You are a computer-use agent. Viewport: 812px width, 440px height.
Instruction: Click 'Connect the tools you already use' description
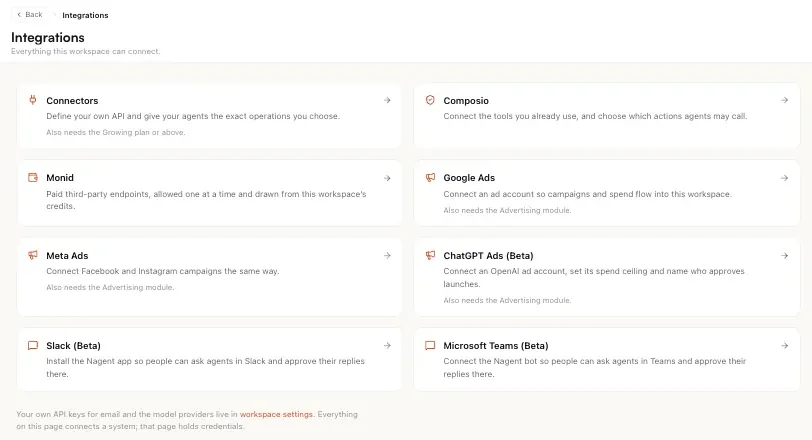(x=595, y=116)
